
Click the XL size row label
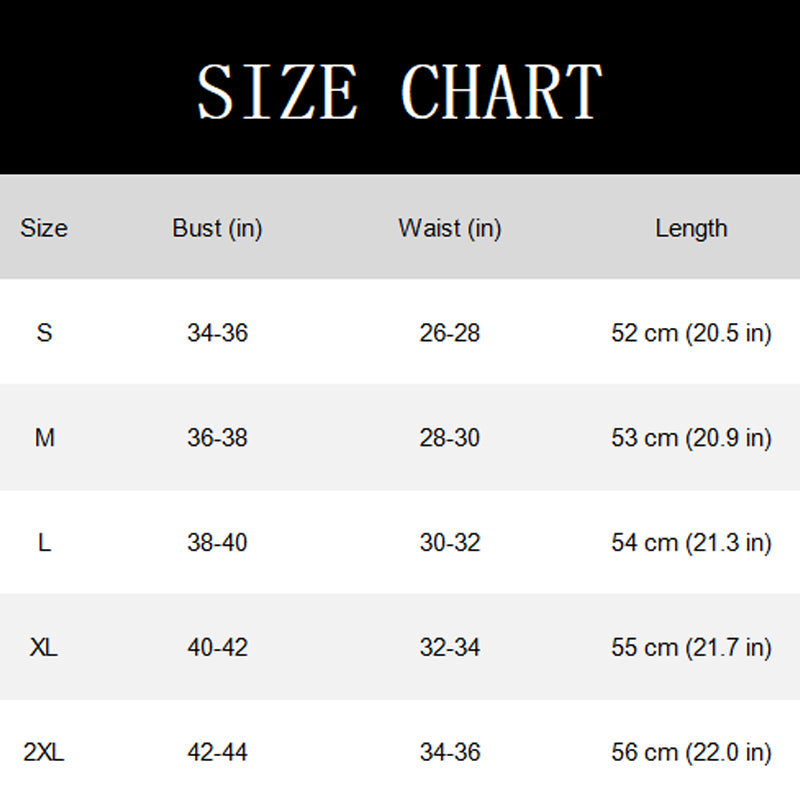pyautogui.click(x=44, y=647)
